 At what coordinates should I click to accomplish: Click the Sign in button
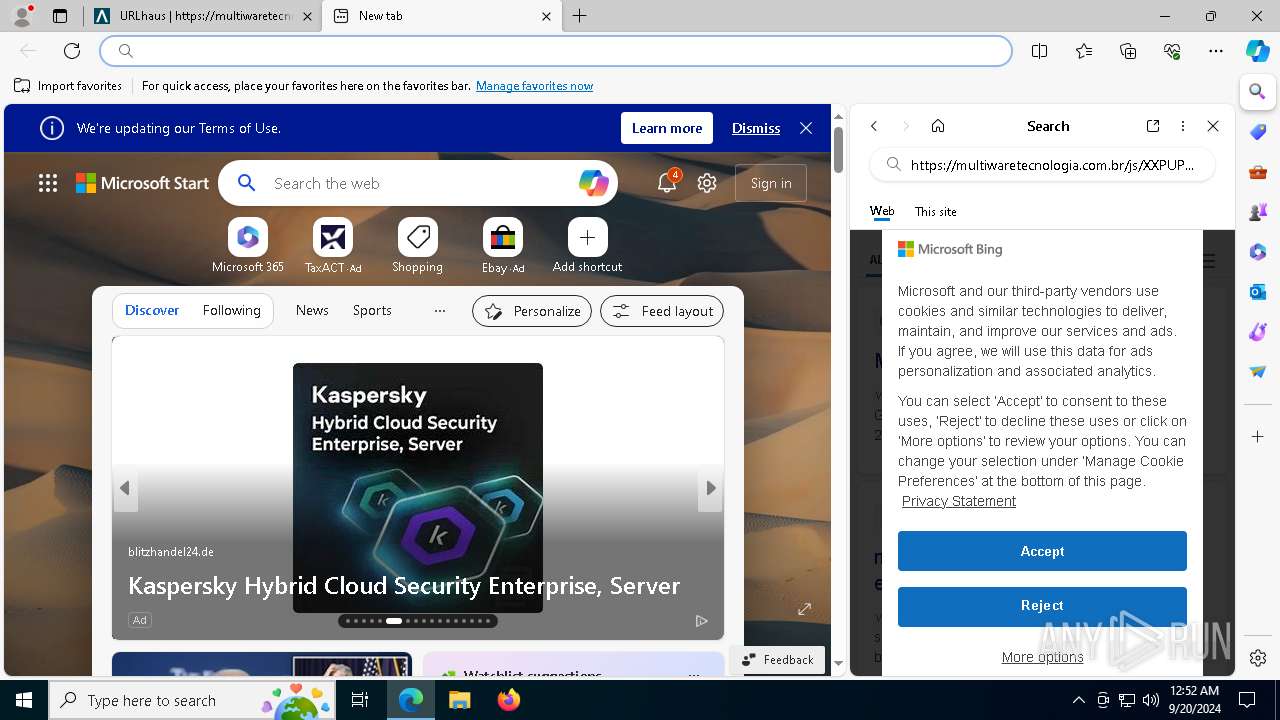pyautogui.click(x=771, y=183)
